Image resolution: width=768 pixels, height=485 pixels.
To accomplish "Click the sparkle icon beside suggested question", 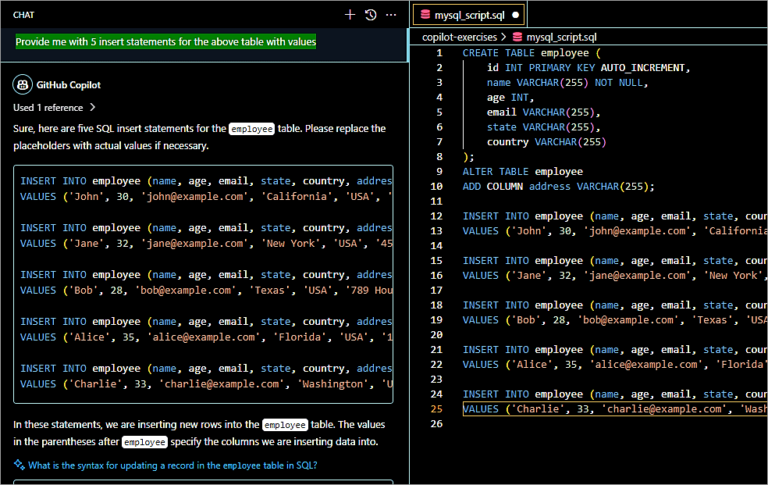I will pos(19,465).
